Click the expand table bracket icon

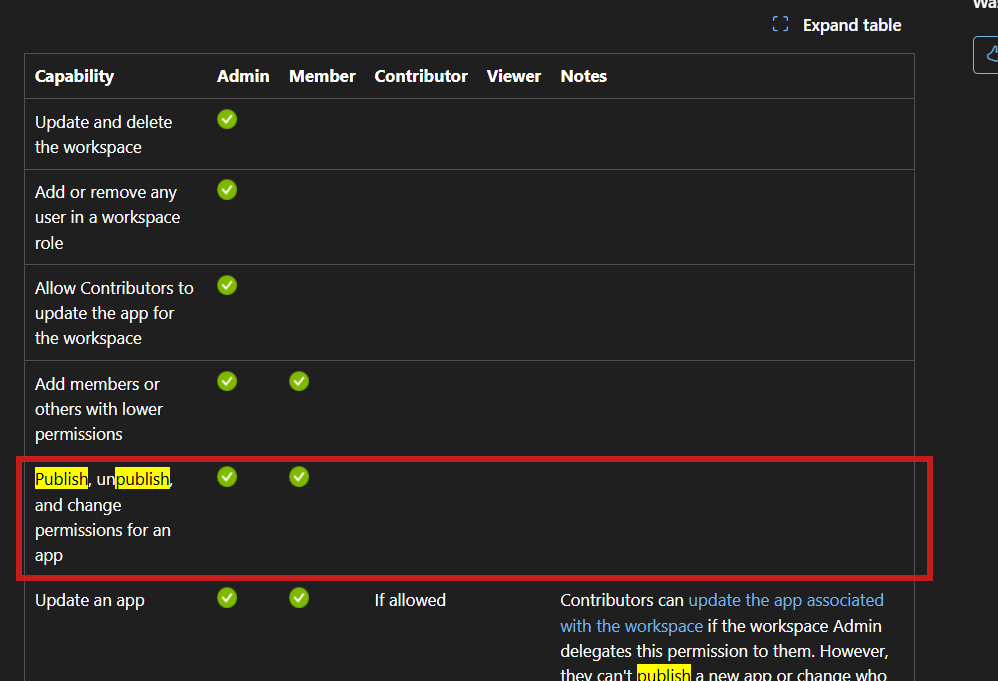click(x=780, y=24)
